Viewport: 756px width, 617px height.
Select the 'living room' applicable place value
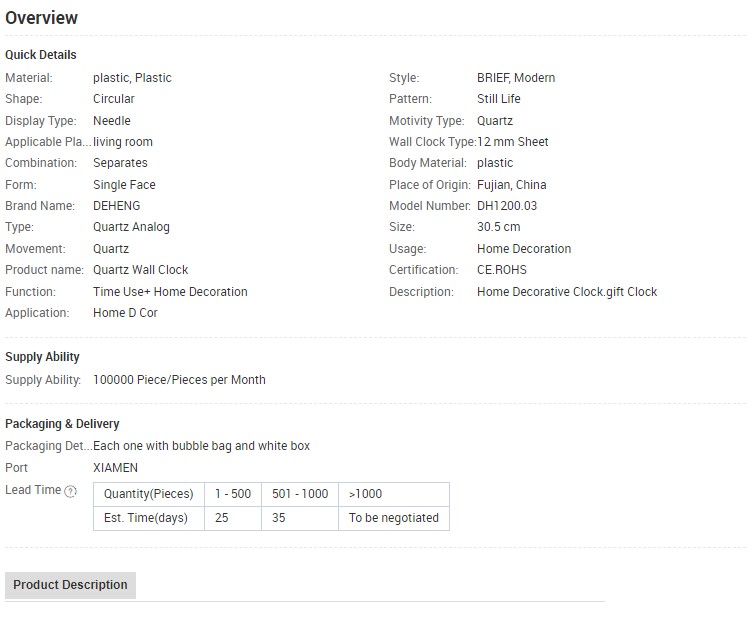point(123,142)
